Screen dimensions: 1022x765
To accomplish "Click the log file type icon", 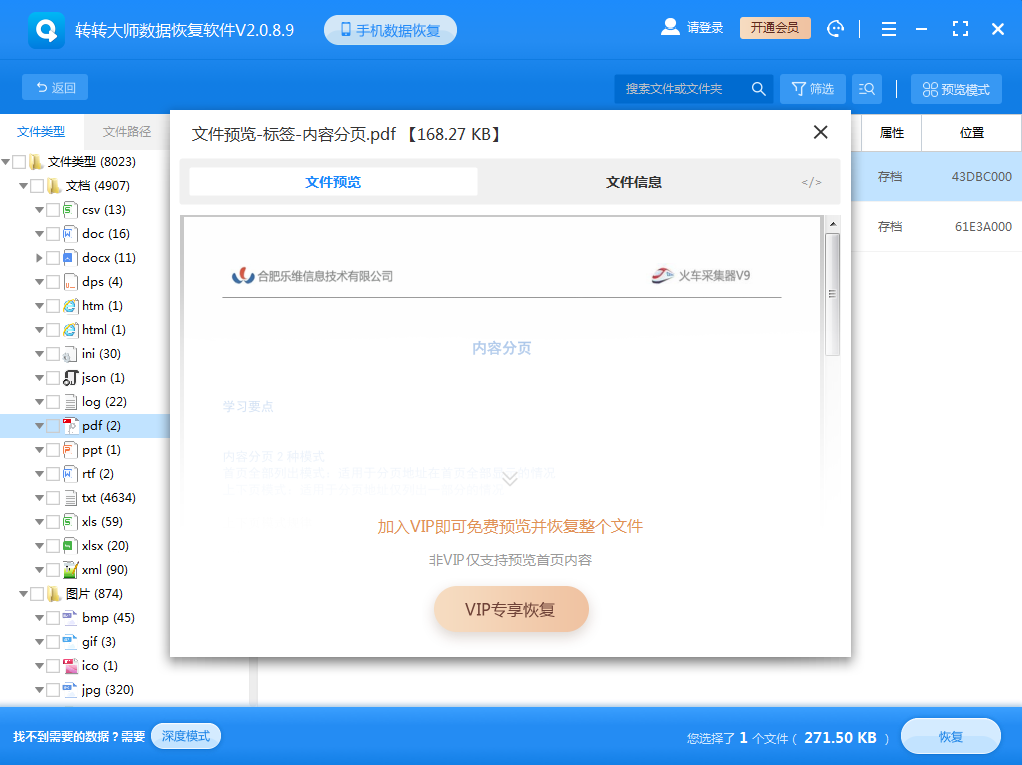I will (x=70, y=402).
